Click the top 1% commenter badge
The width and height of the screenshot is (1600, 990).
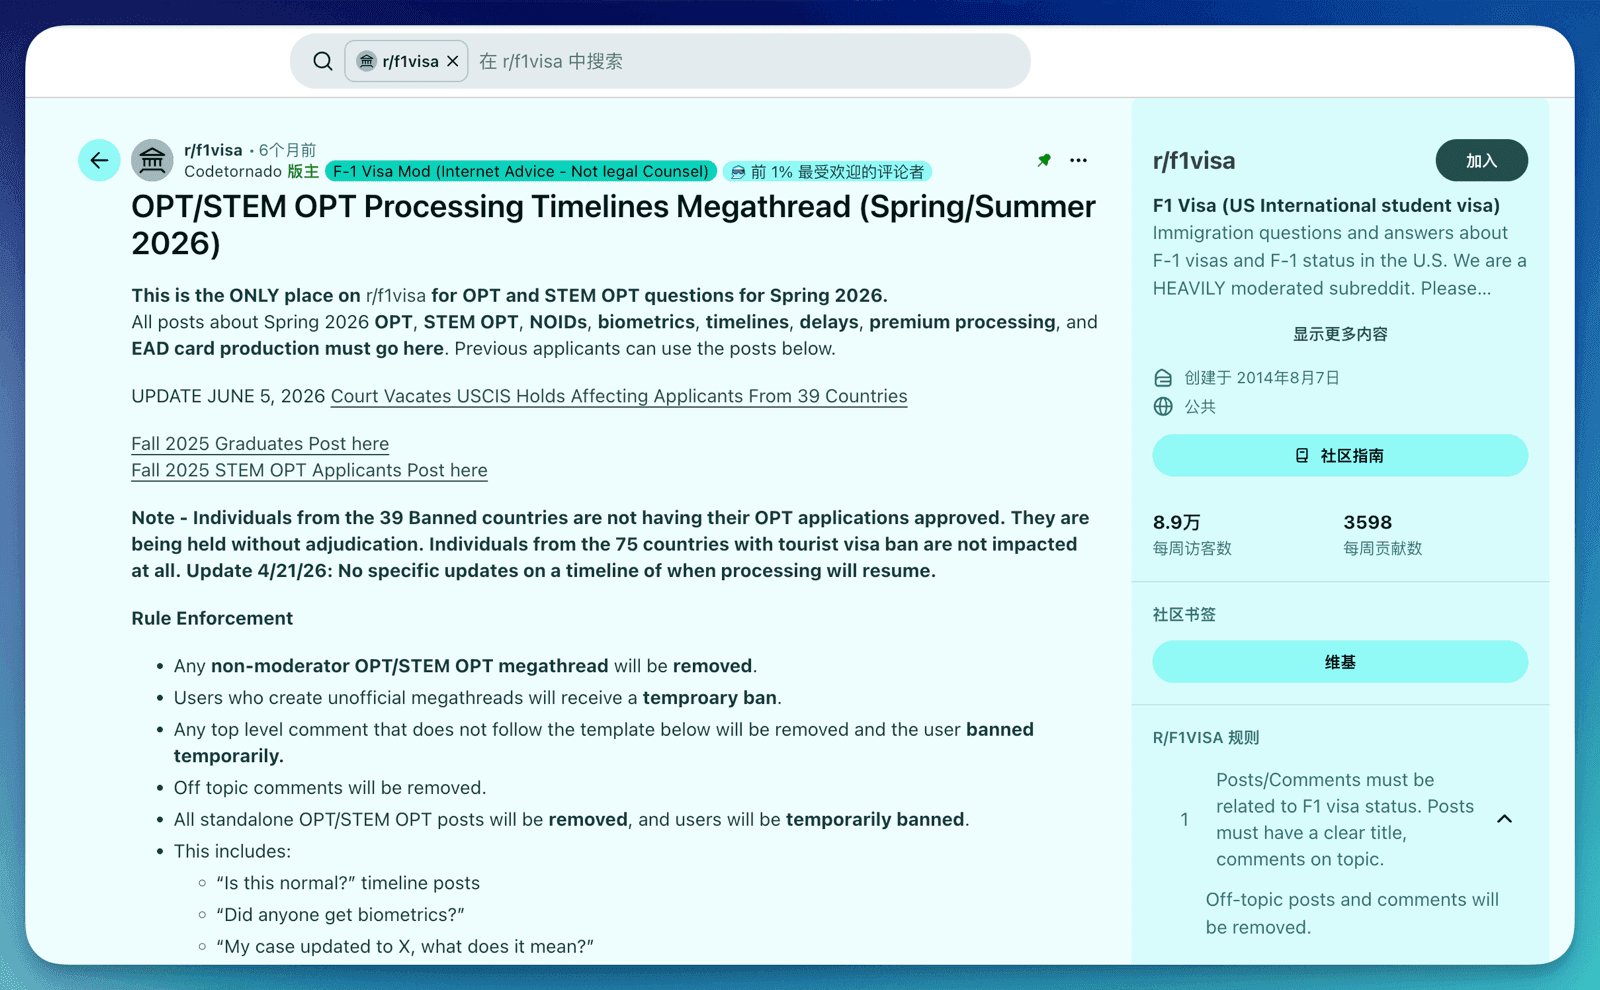click(x=827, y=172)
